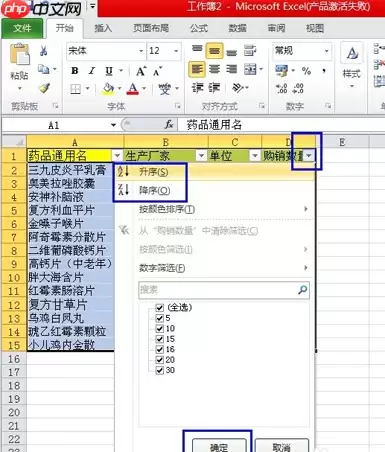Uncheck the value 20 checkbox
This screenshot has height=452, width=385.
pyautogui.click(x=160, y=360)
